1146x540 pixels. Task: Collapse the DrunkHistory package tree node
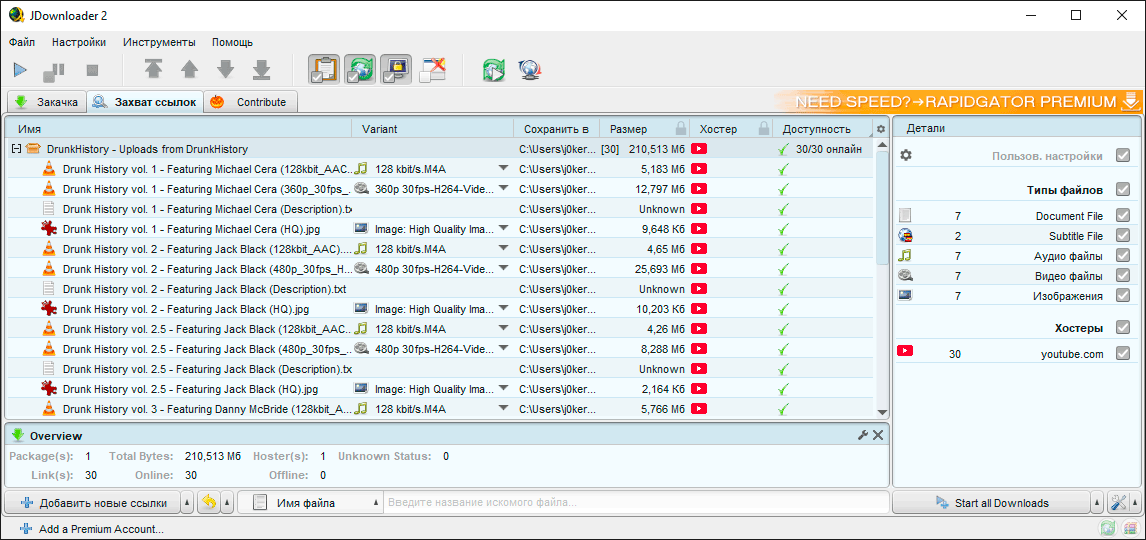[15, 149]
